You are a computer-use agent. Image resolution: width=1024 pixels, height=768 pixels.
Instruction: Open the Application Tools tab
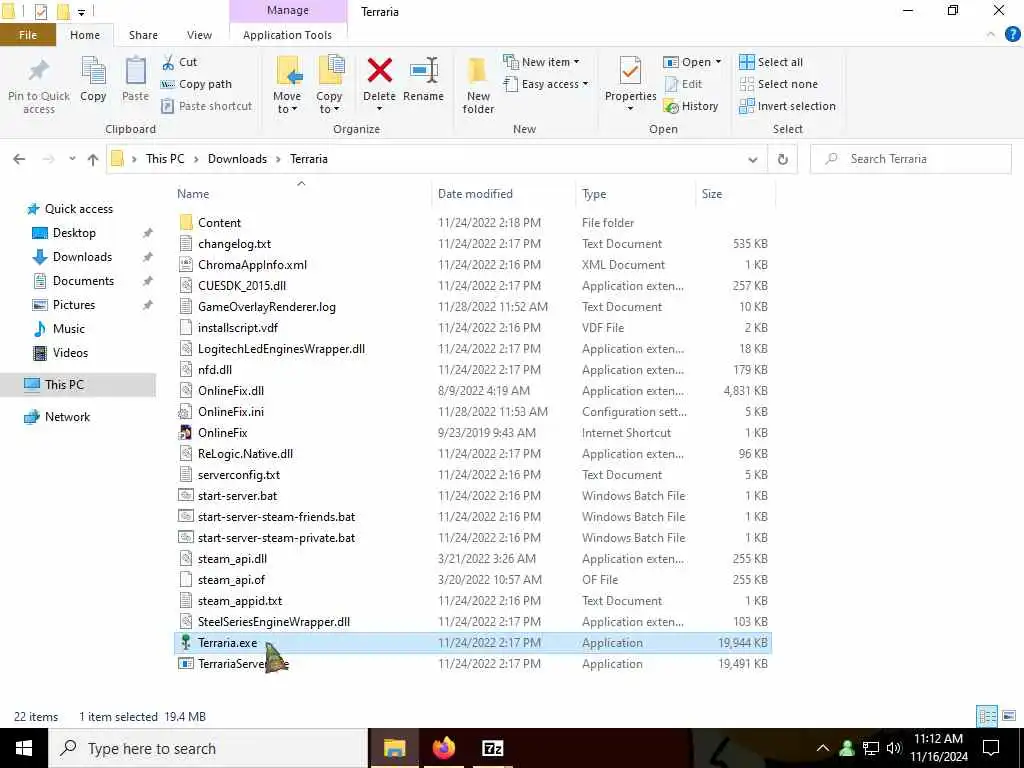coord(287,35)
